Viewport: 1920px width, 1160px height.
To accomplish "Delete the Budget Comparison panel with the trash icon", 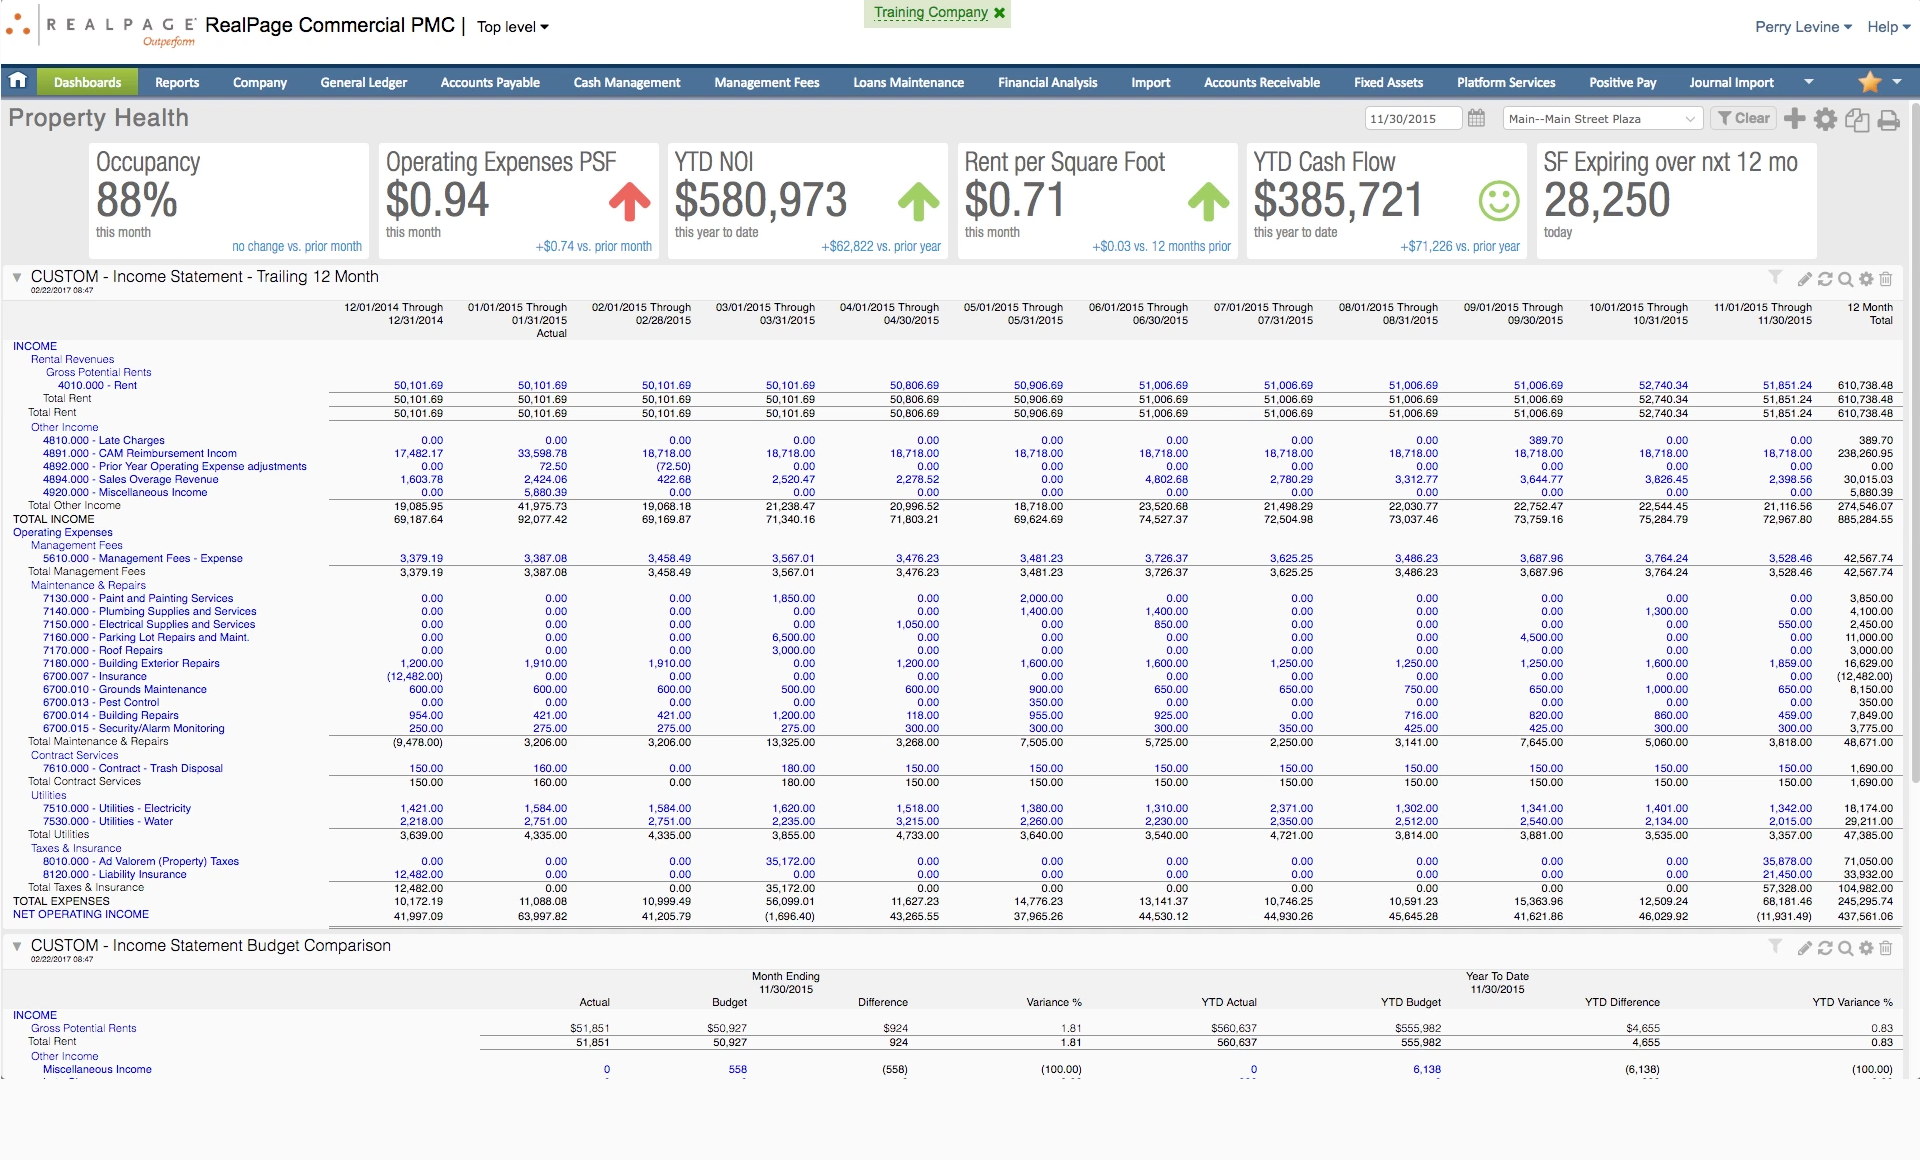I will tap(1887, 948).
